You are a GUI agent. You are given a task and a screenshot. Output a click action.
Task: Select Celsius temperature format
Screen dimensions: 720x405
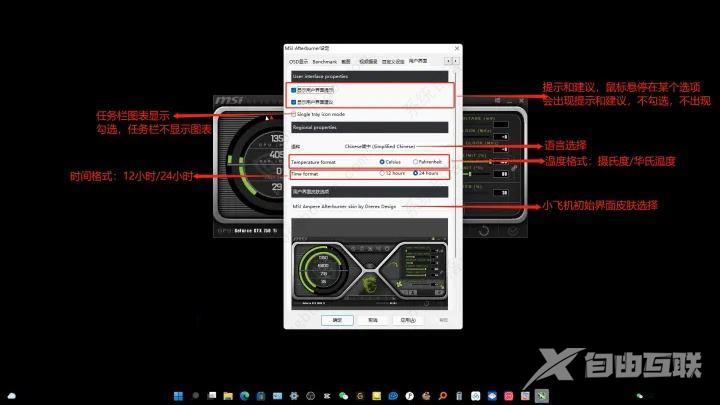(382, 162)
